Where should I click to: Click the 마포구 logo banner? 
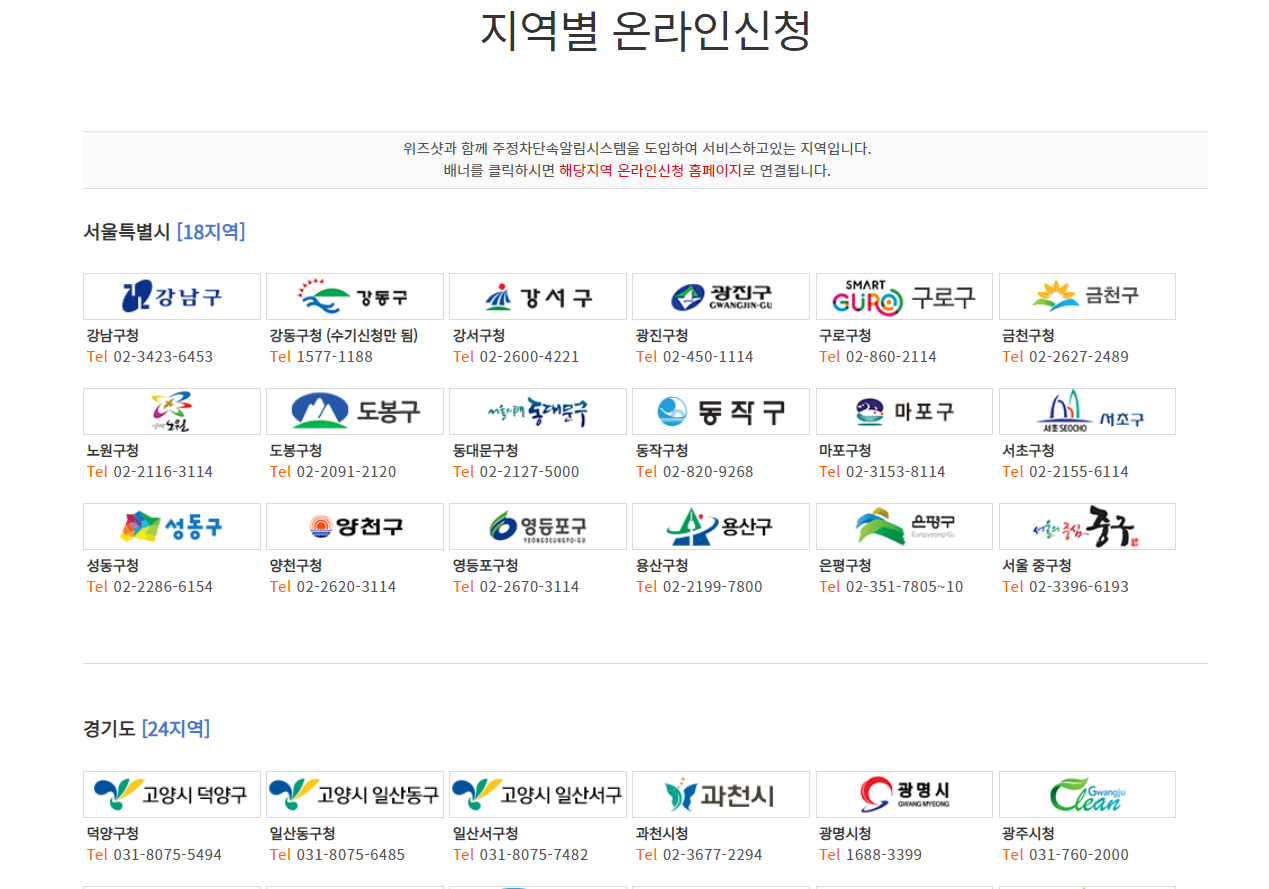coord(905,411)
